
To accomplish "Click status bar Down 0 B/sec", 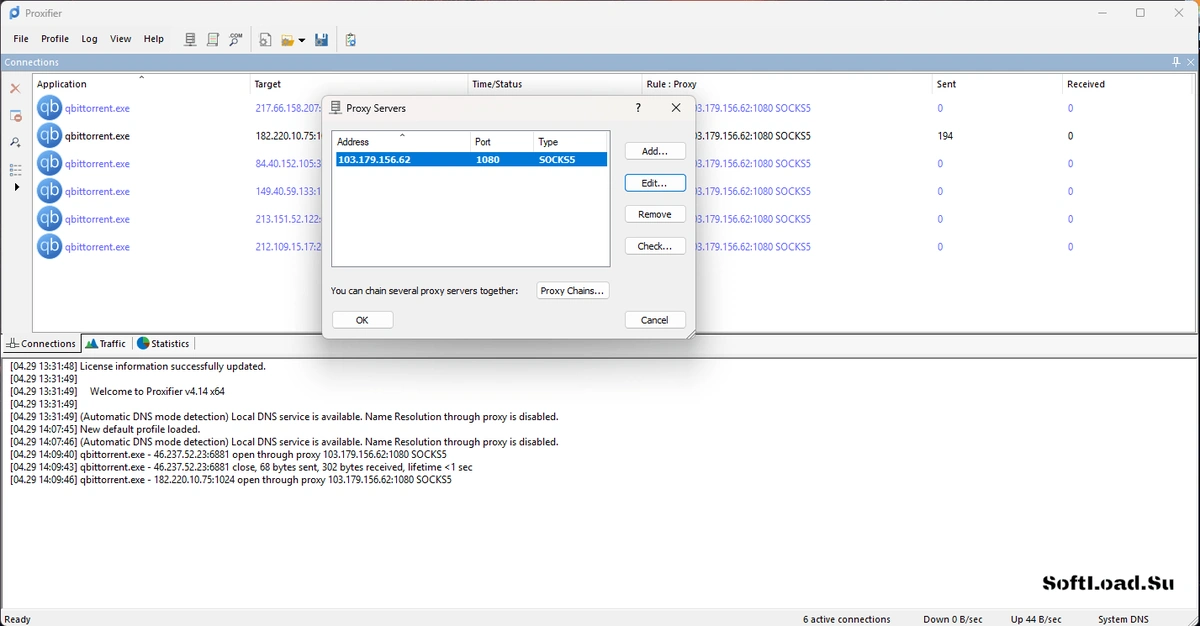I will click(x=953, y=619).
